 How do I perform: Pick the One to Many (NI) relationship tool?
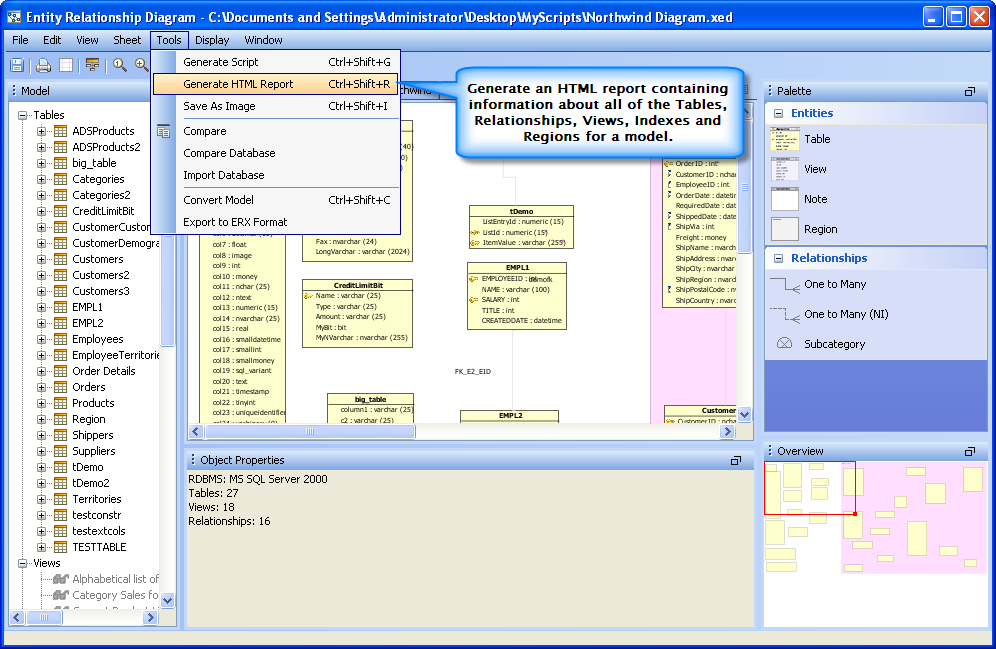coord(785,314)
